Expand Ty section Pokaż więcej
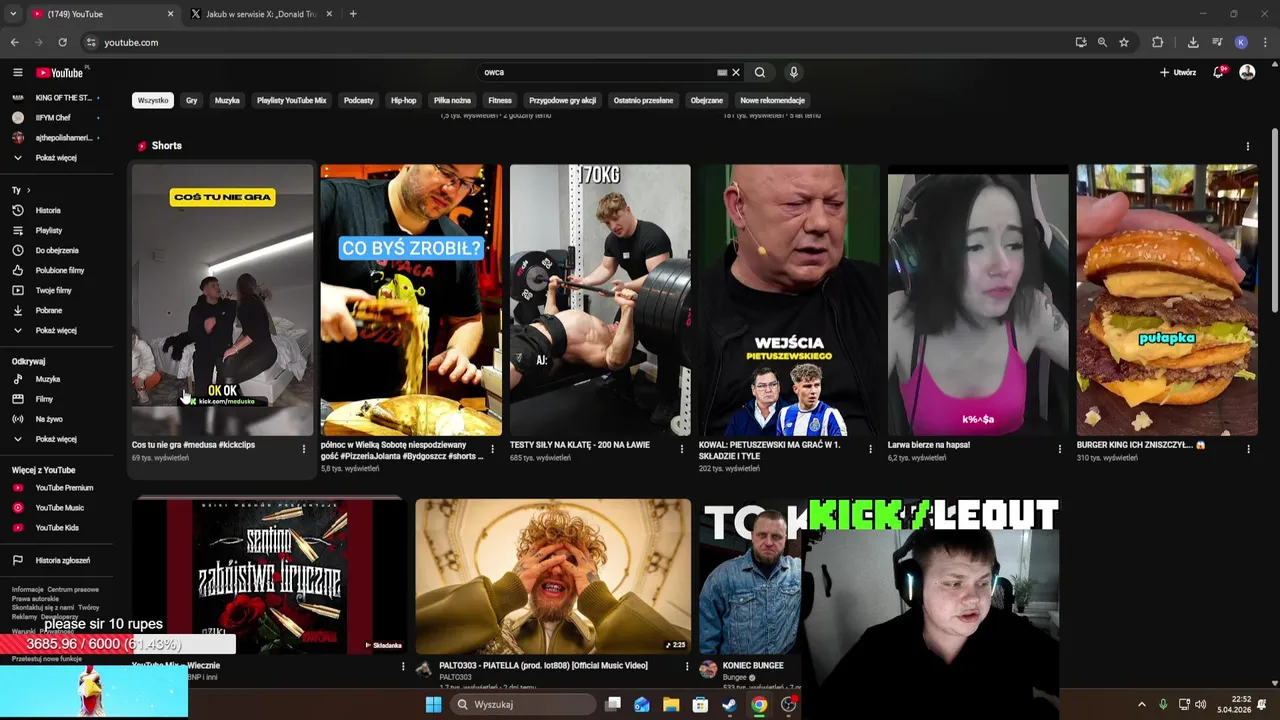 [55, 330]
